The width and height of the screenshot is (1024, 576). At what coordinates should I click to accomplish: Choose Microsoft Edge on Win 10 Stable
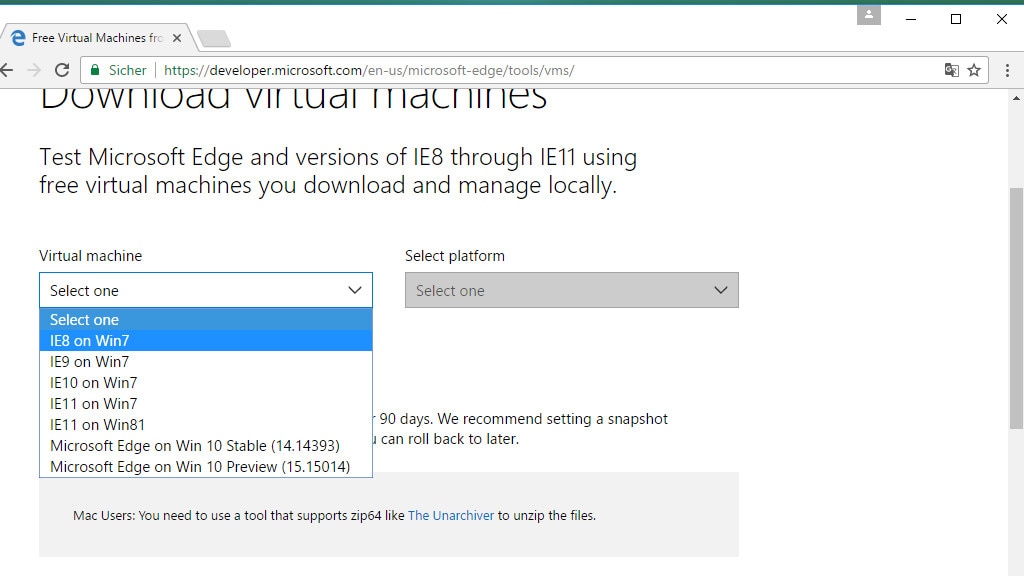[195, 446]
